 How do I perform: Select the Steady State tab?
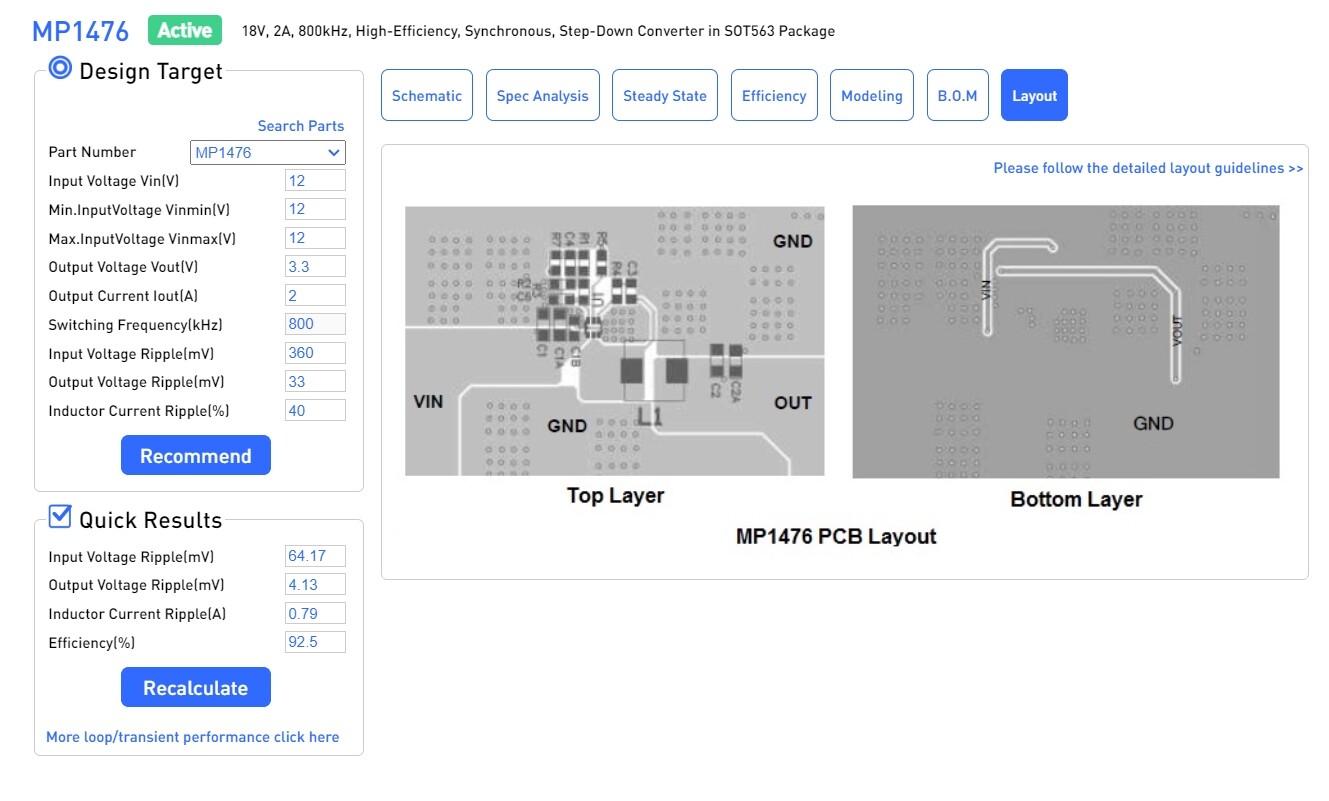pos(665,96)
